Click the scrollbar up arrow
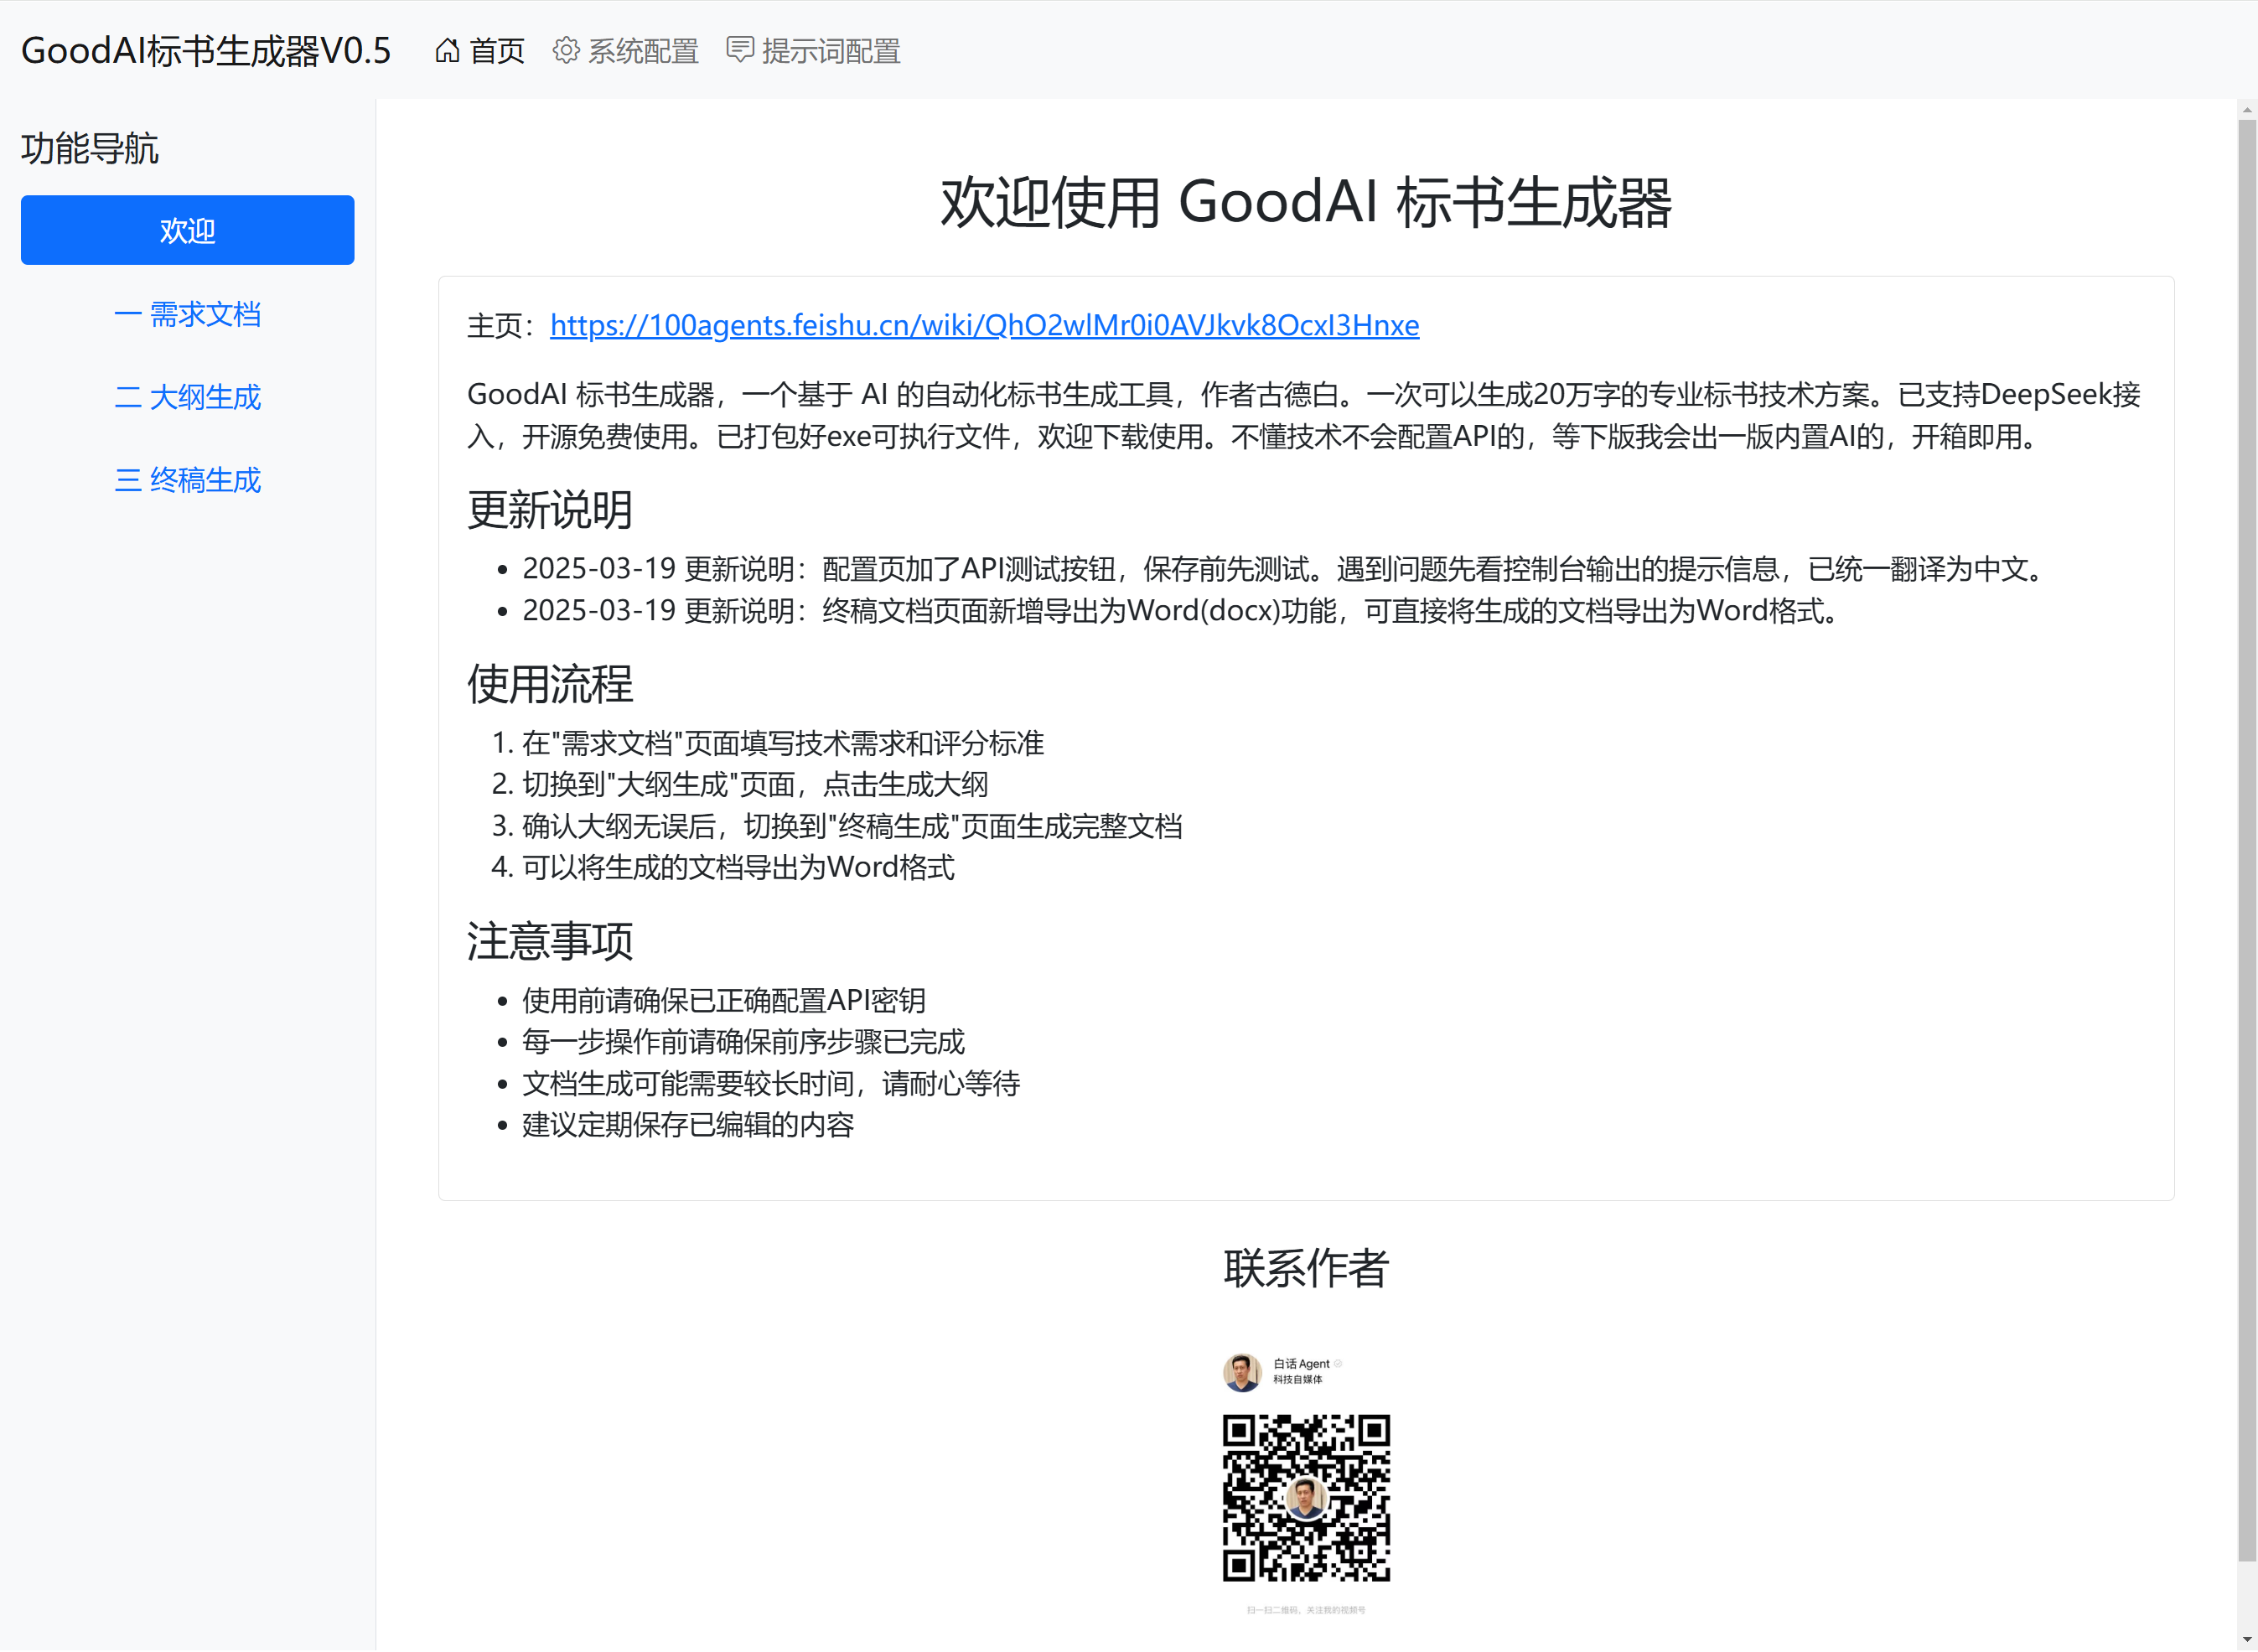 pyautogui.click(x=2247, y=109)
